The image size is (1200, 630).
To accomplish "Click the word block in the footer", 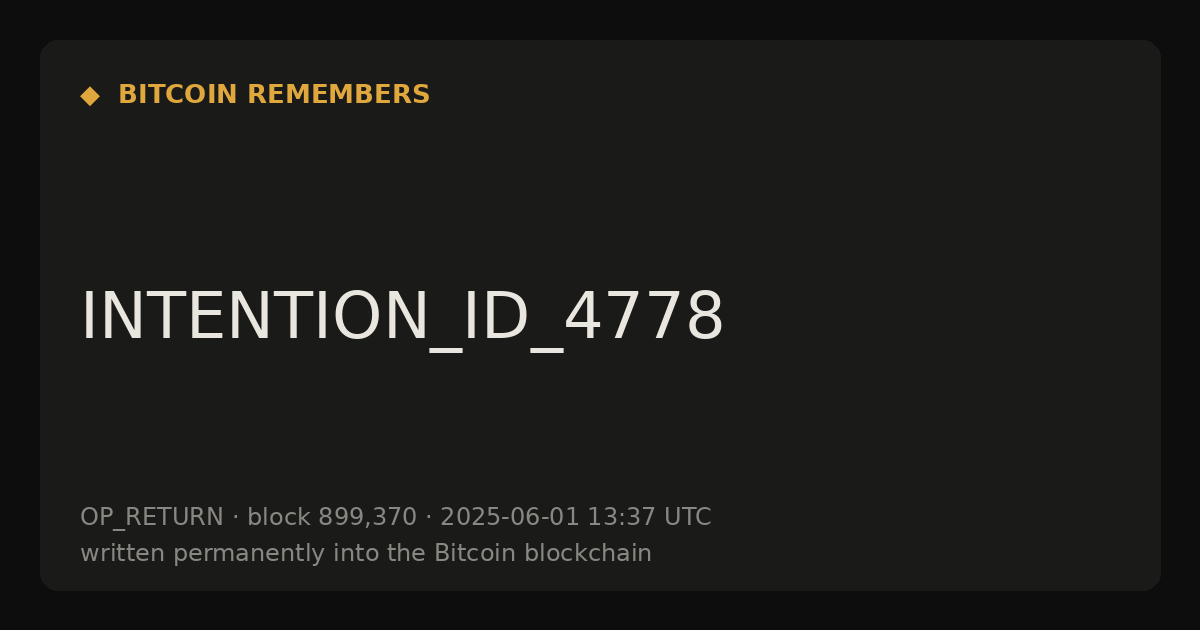I will click(279, 518).
